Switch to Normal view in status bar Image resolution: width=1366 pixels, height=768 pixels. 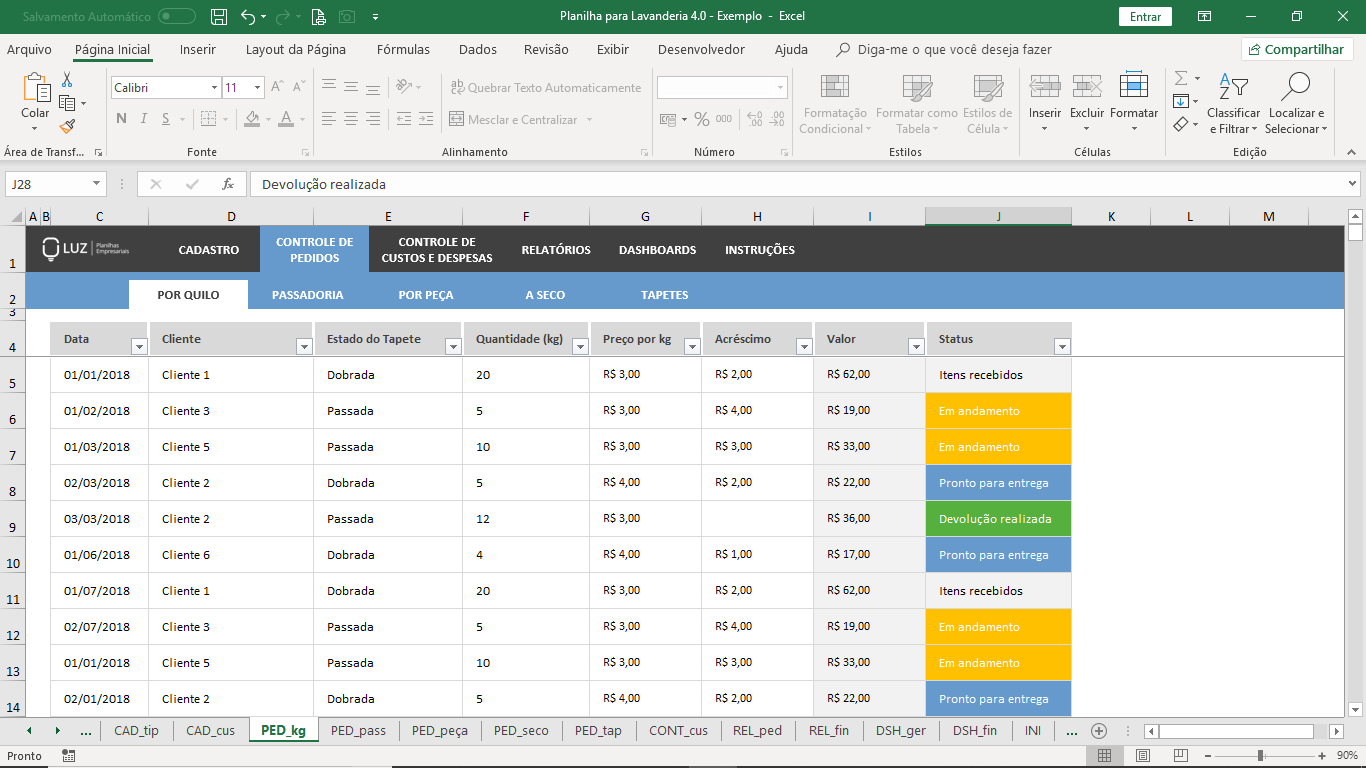[1104, 756]
